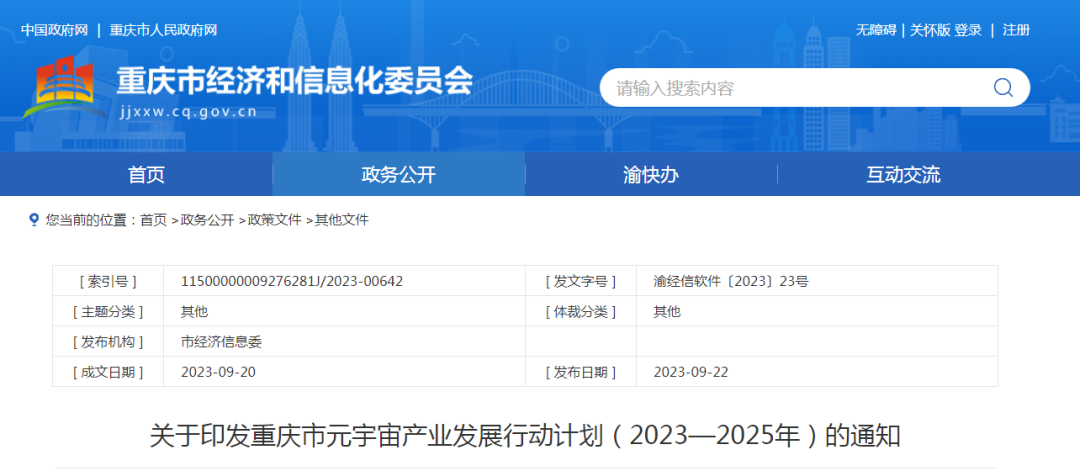Click the [发布机构] label cell
1080x471 pixels.
click(x=108, y=342)
